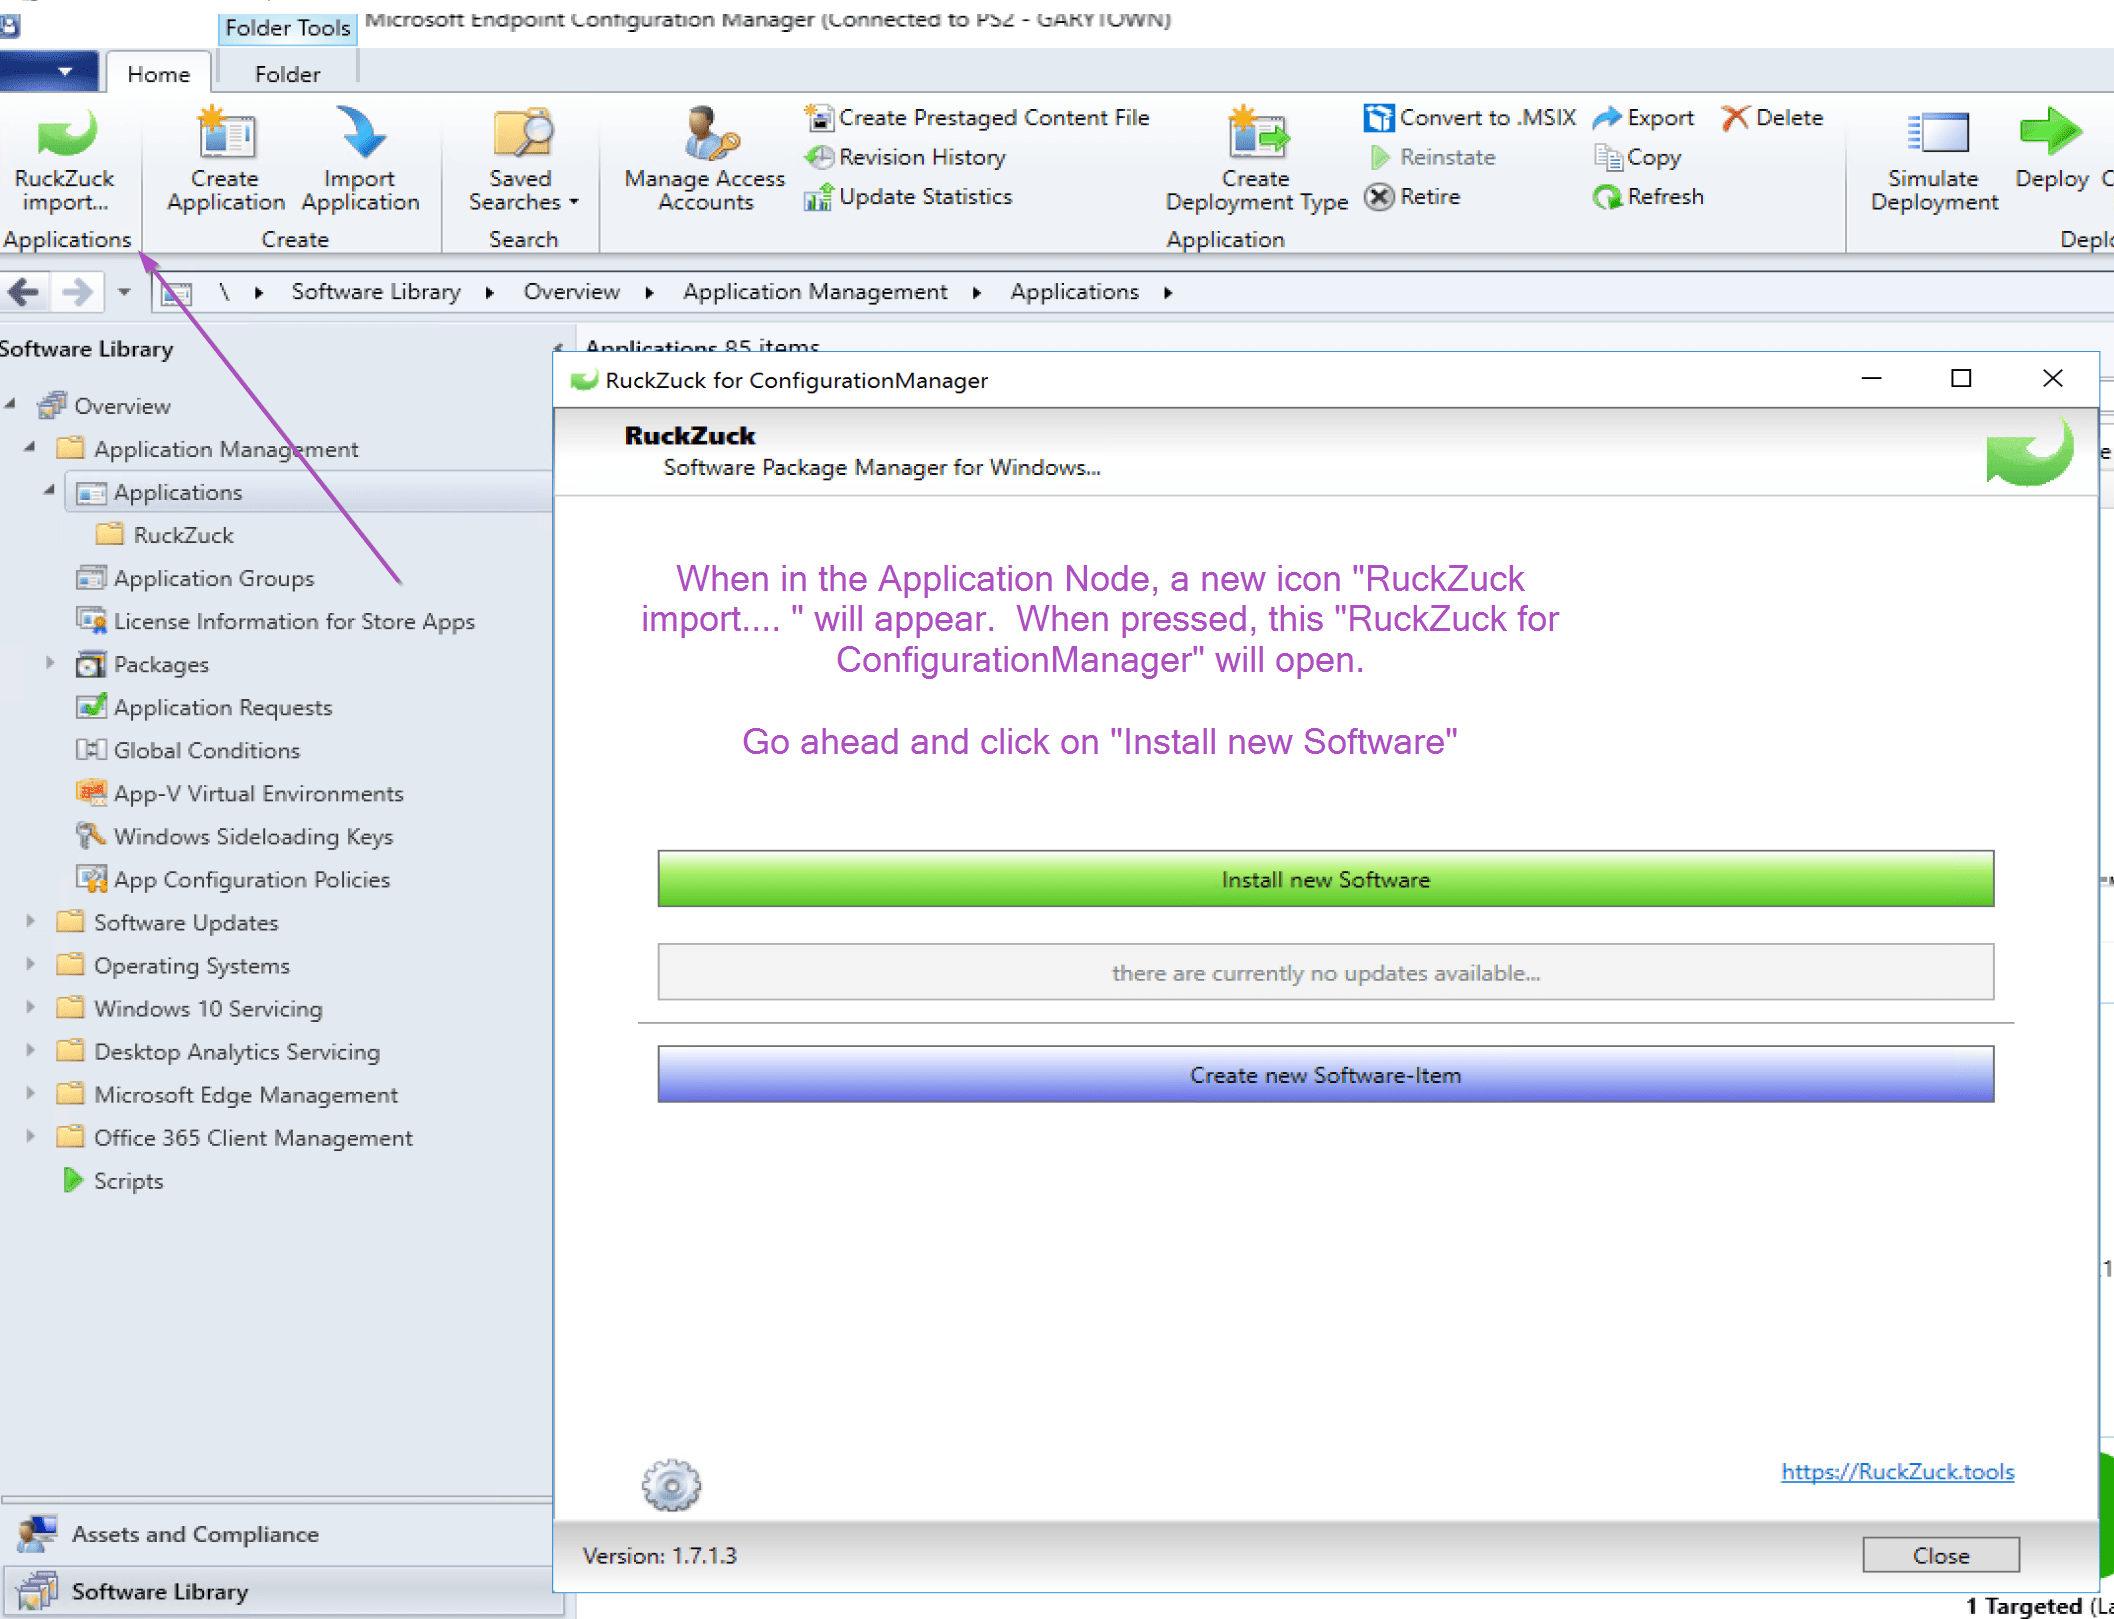
Task: Click the green Install new Software button
Action: point(1325,879)
